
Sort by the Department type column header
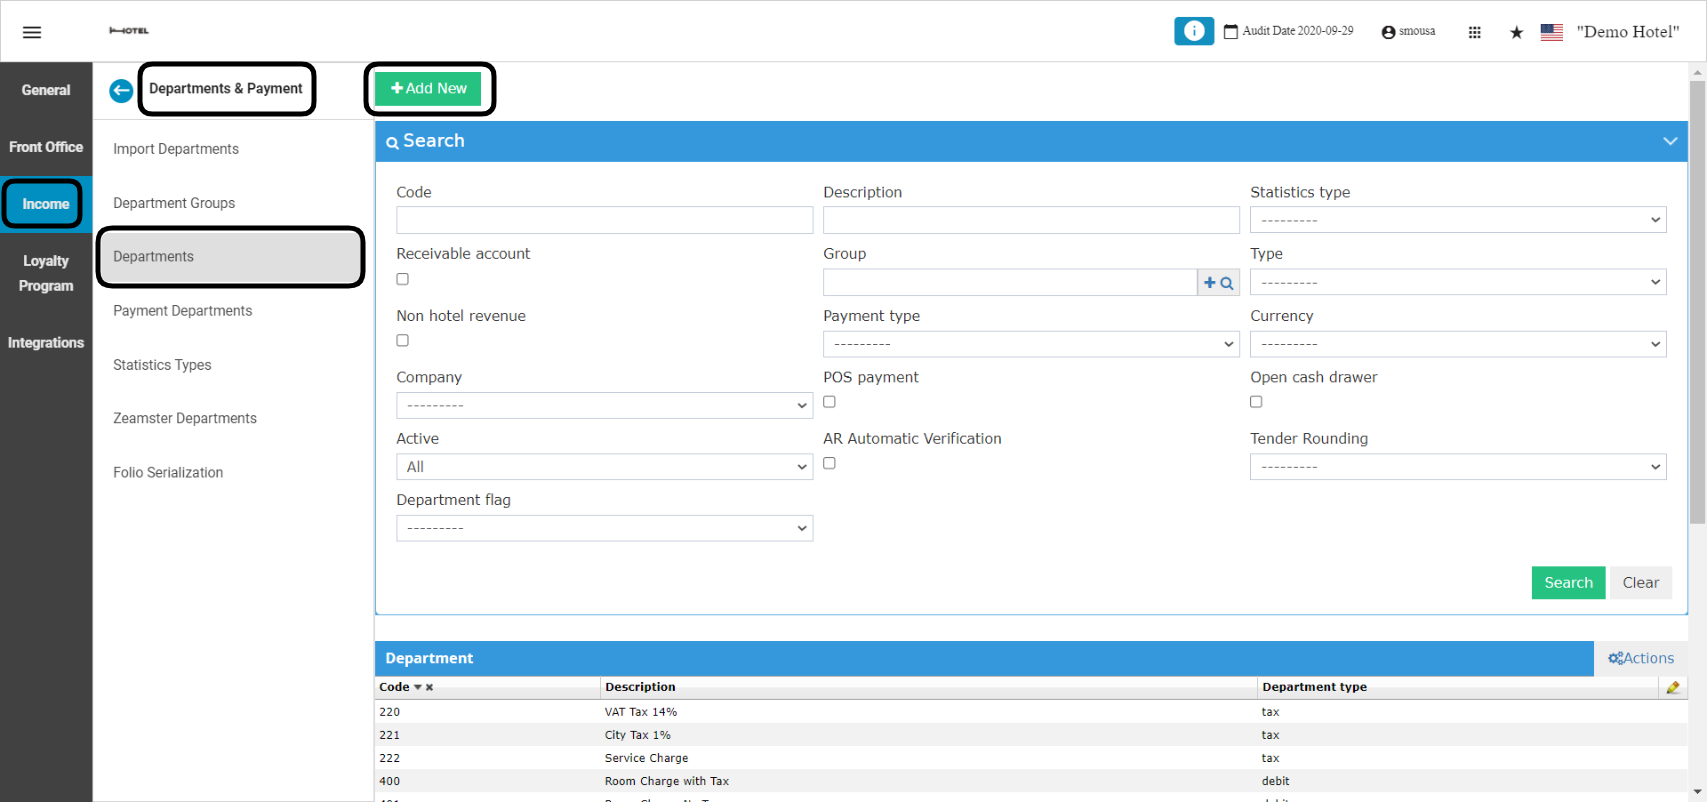point(1314,687)
